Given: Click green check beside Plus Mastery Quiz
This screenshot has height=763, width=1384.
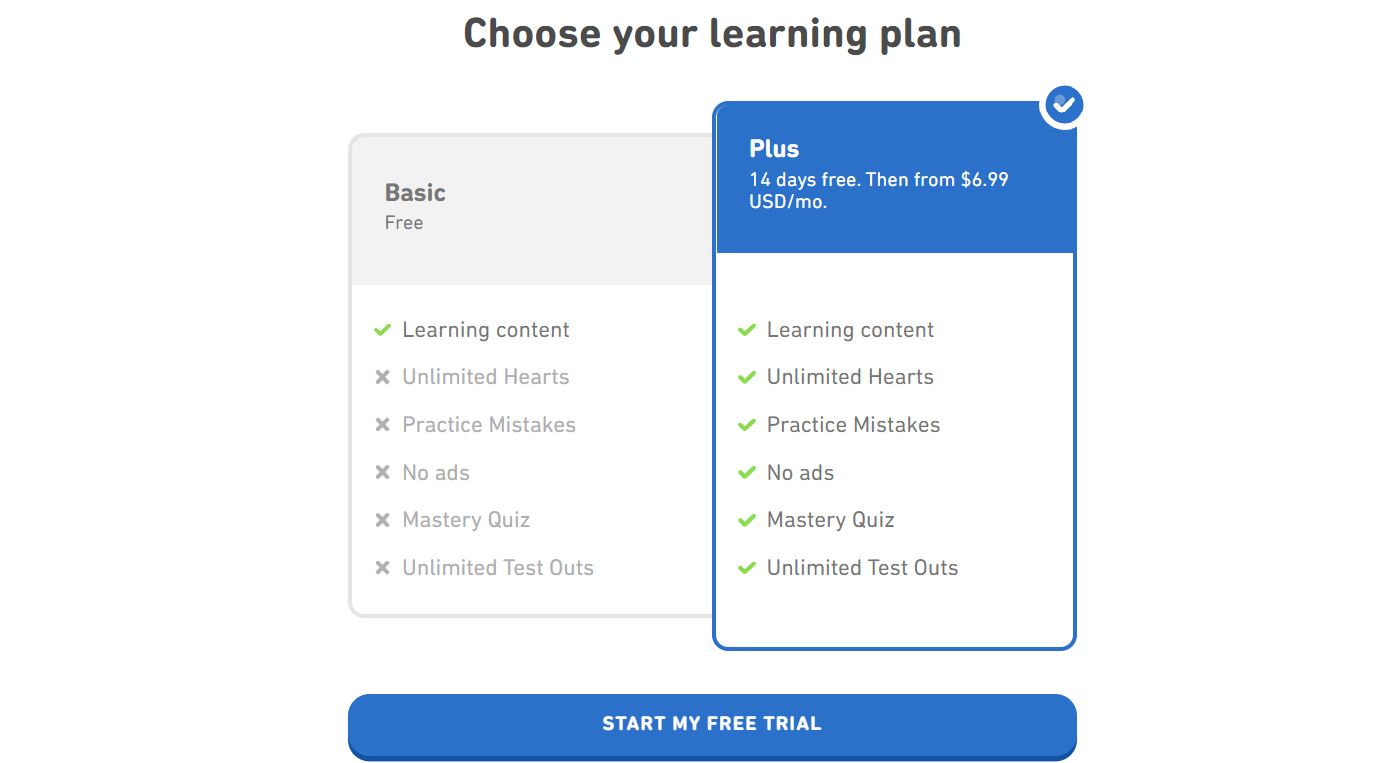Looking at the screenshot, I should tap(746, 520).
